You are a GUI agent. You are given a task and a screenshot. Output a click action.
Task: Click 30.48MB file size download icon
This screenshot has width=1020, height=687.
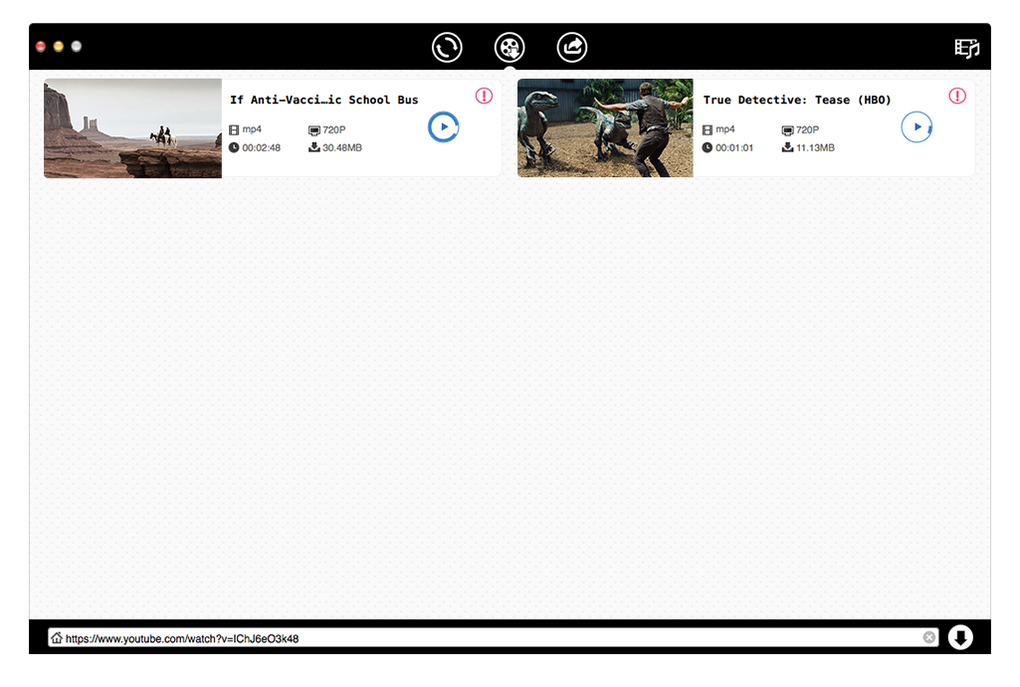[314, 148]
